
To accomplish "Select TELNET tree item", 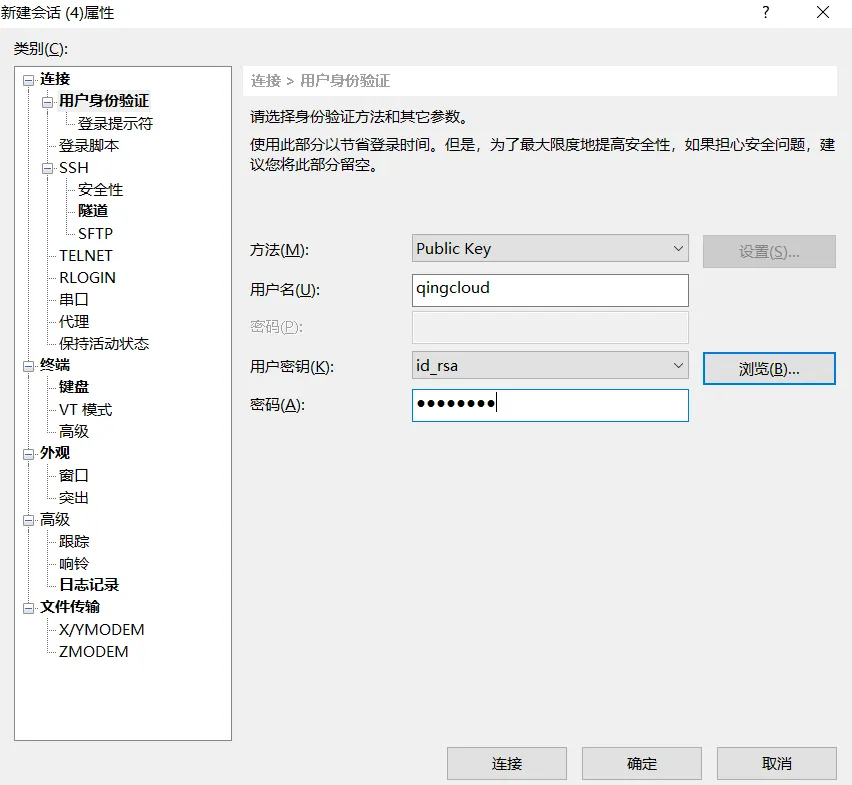I will (86, 255).
